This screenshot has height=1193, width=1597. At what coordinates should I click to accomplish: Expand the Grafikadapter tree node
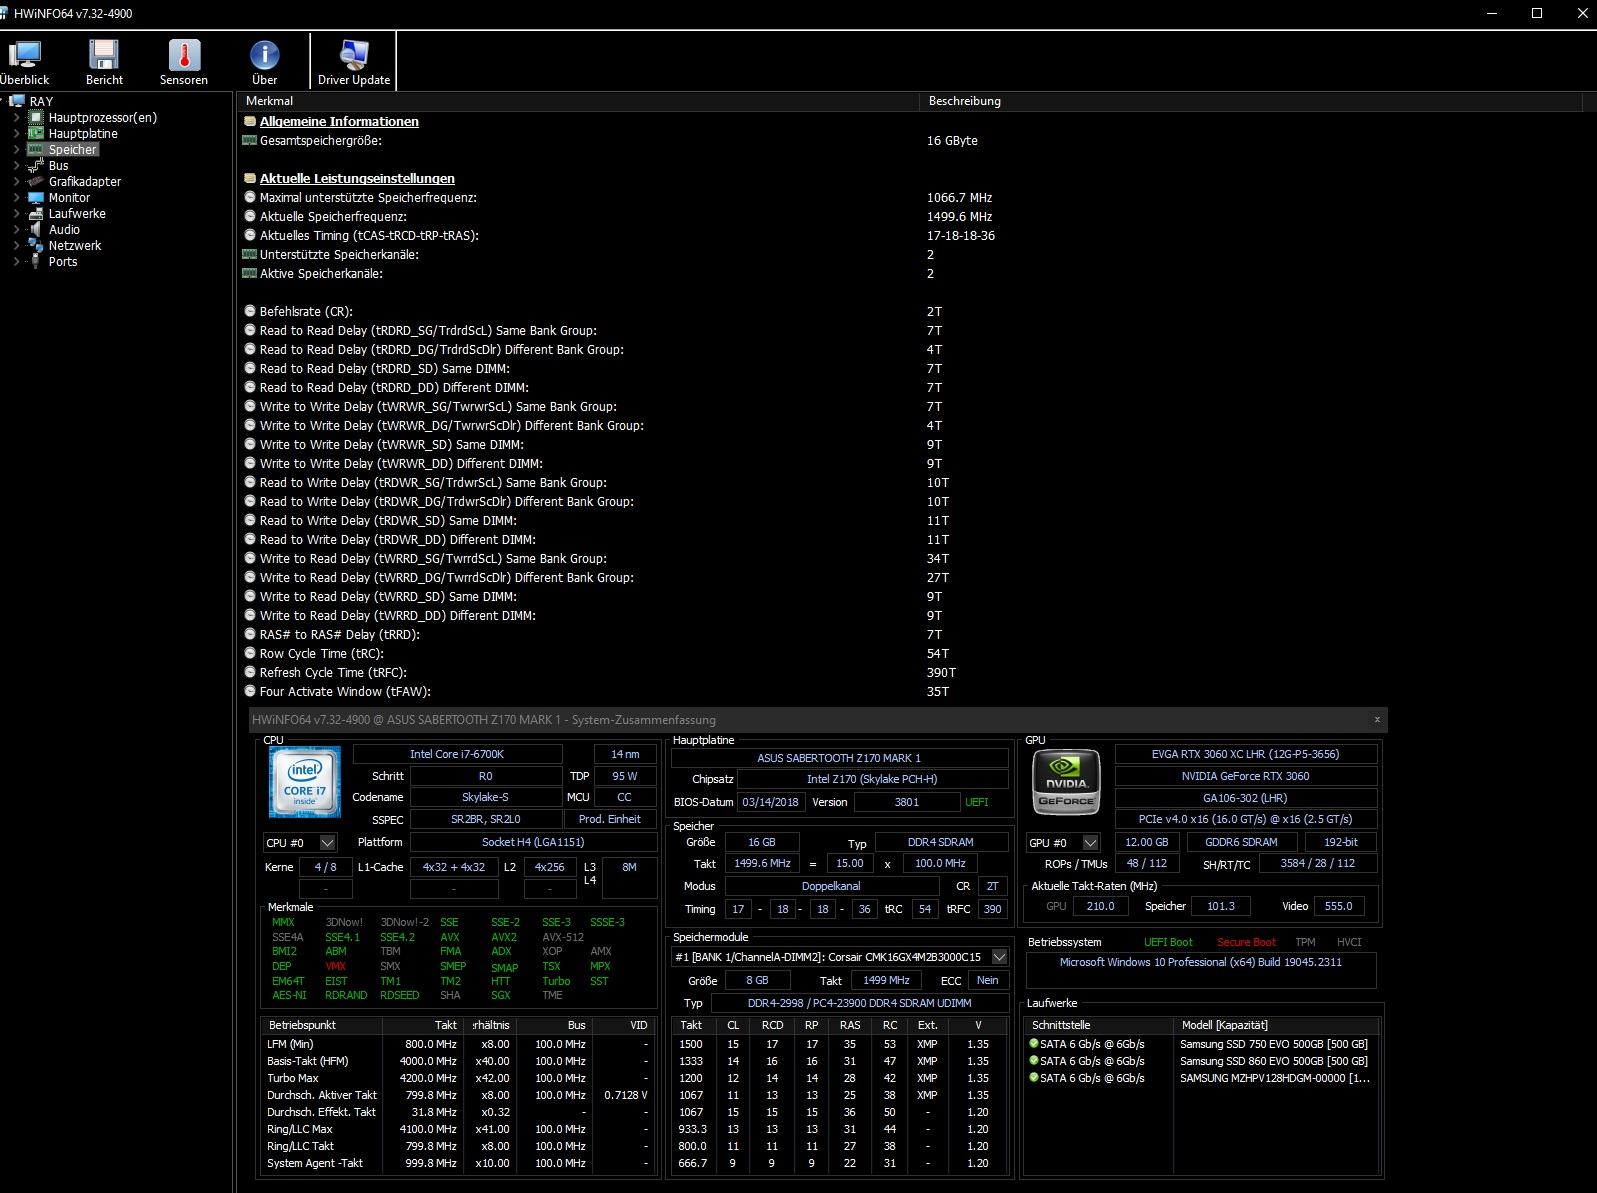point(16,181)
